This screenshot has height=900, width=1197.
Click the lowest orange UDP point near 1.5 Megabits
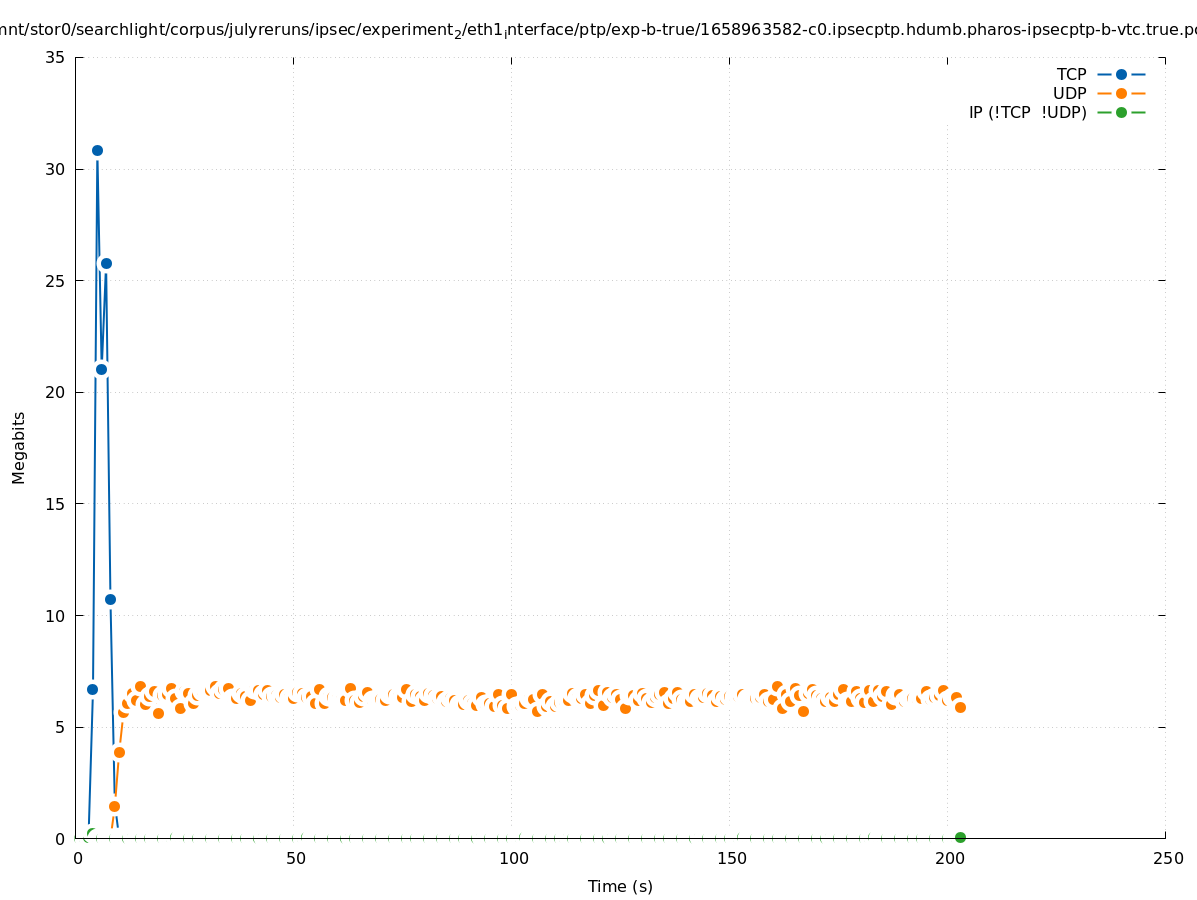point(114,806)
